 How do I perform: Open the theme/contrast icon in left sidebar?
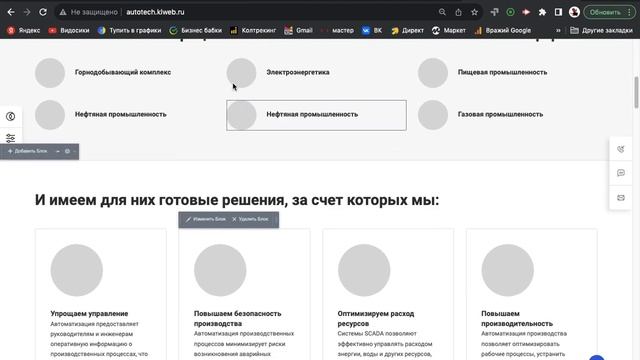[x=11, y=116]
